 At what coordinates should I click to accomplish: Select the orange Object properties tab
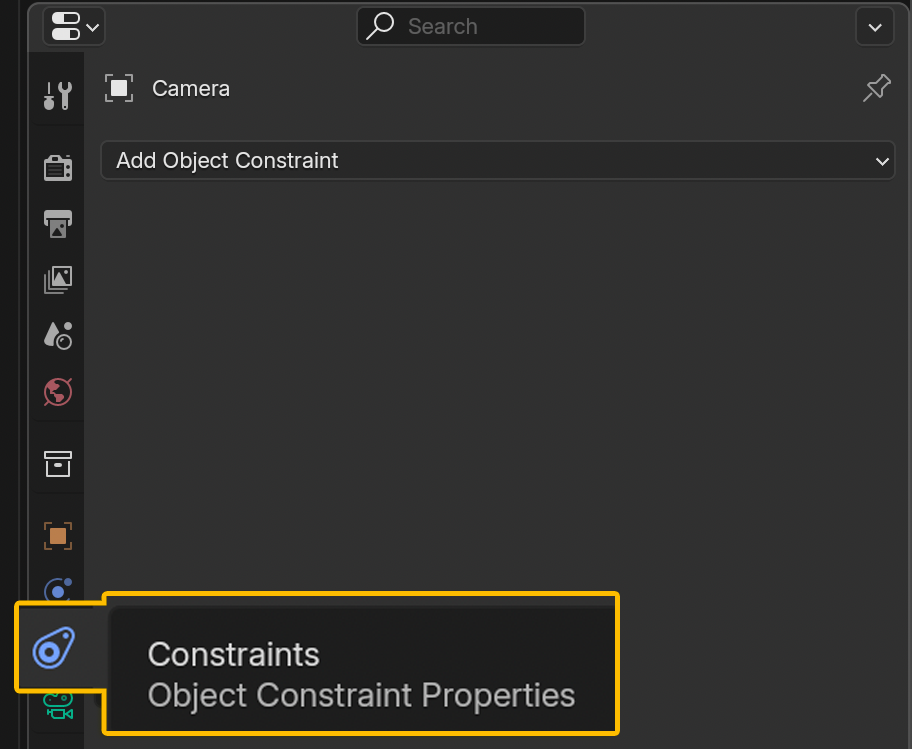coord(58,536)
